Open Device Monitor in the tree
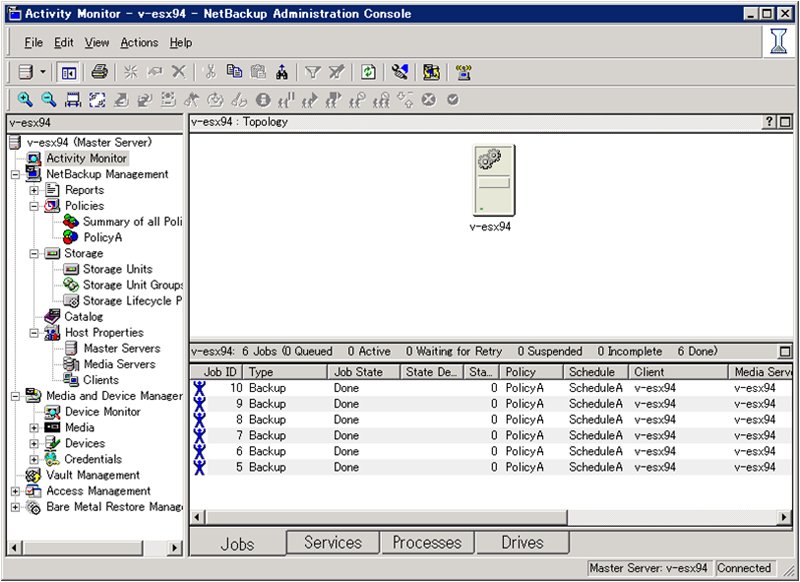Screen dimensions: 800x582 point(103,411)
